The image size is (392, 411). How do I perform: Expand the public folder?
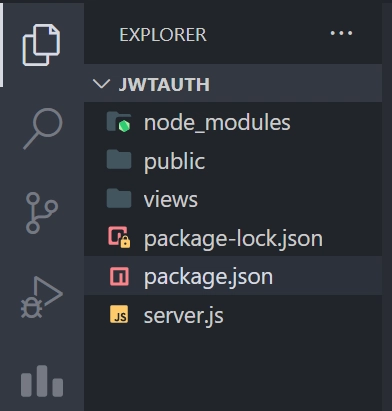point(233,161)
